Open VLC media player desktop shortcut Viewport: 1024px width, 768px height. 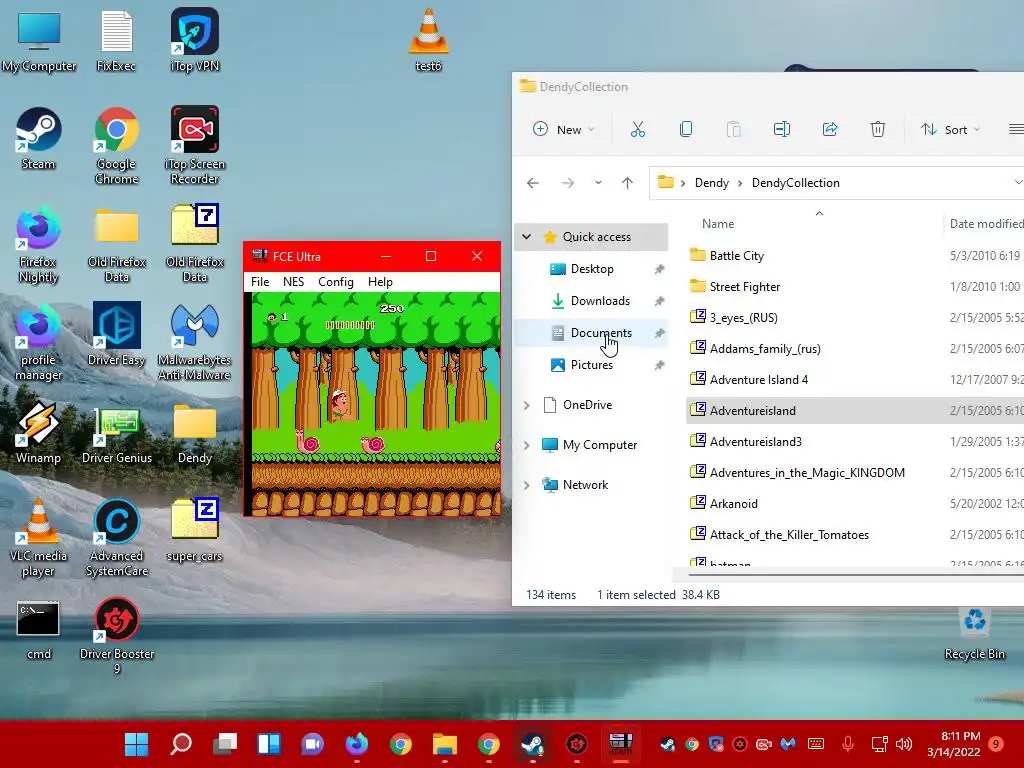click(x=39, y=537)
